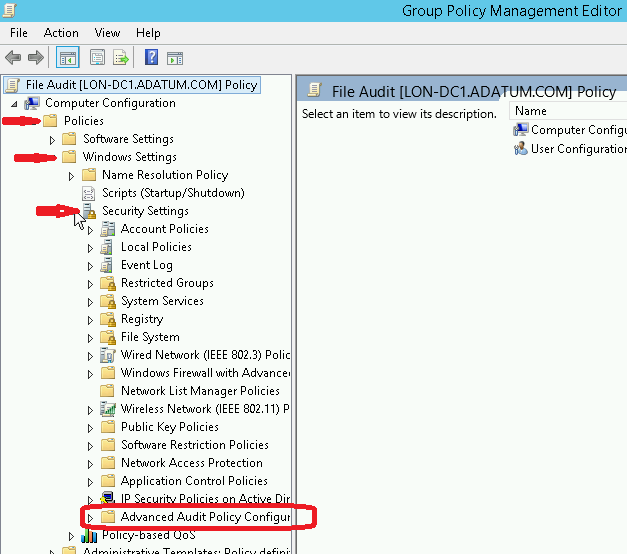This screenshot has width=627, height=554.
Task: Click the Computer Configuration tree icon
Action: click(32, 103)
